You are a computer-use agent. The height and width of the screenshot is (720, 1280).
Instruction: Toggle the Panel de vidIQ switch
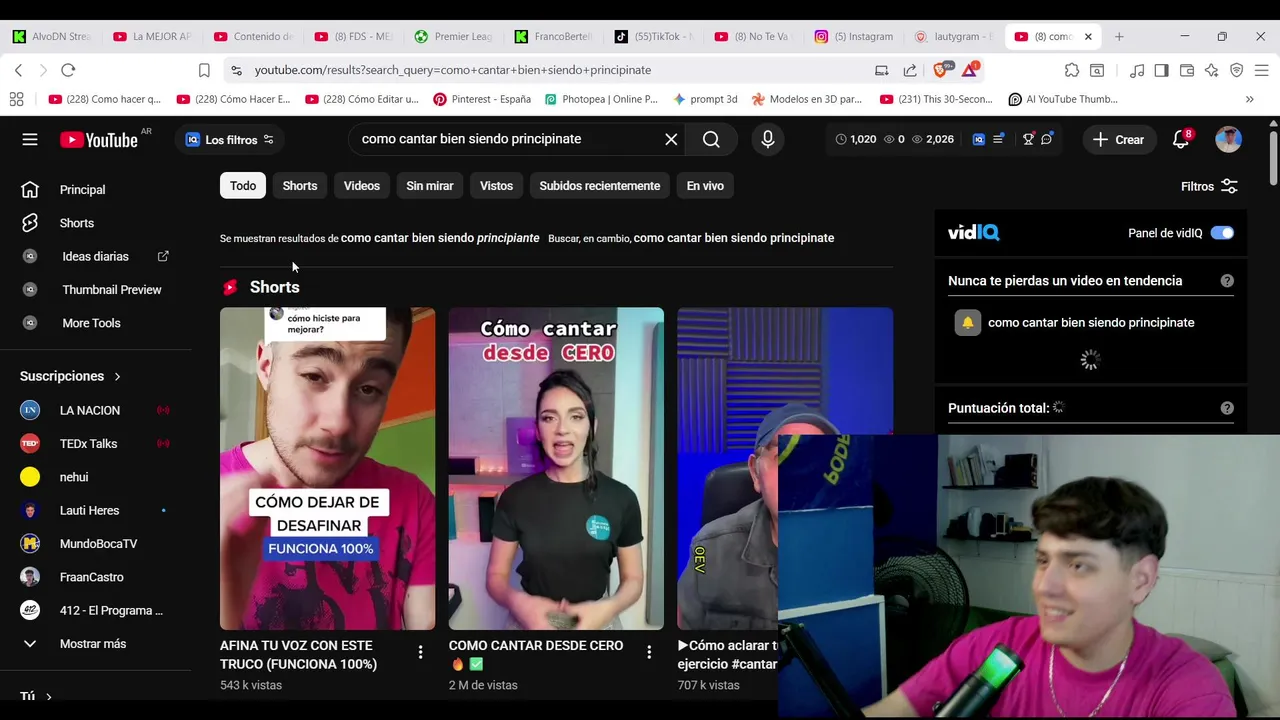pos(1222,233)
